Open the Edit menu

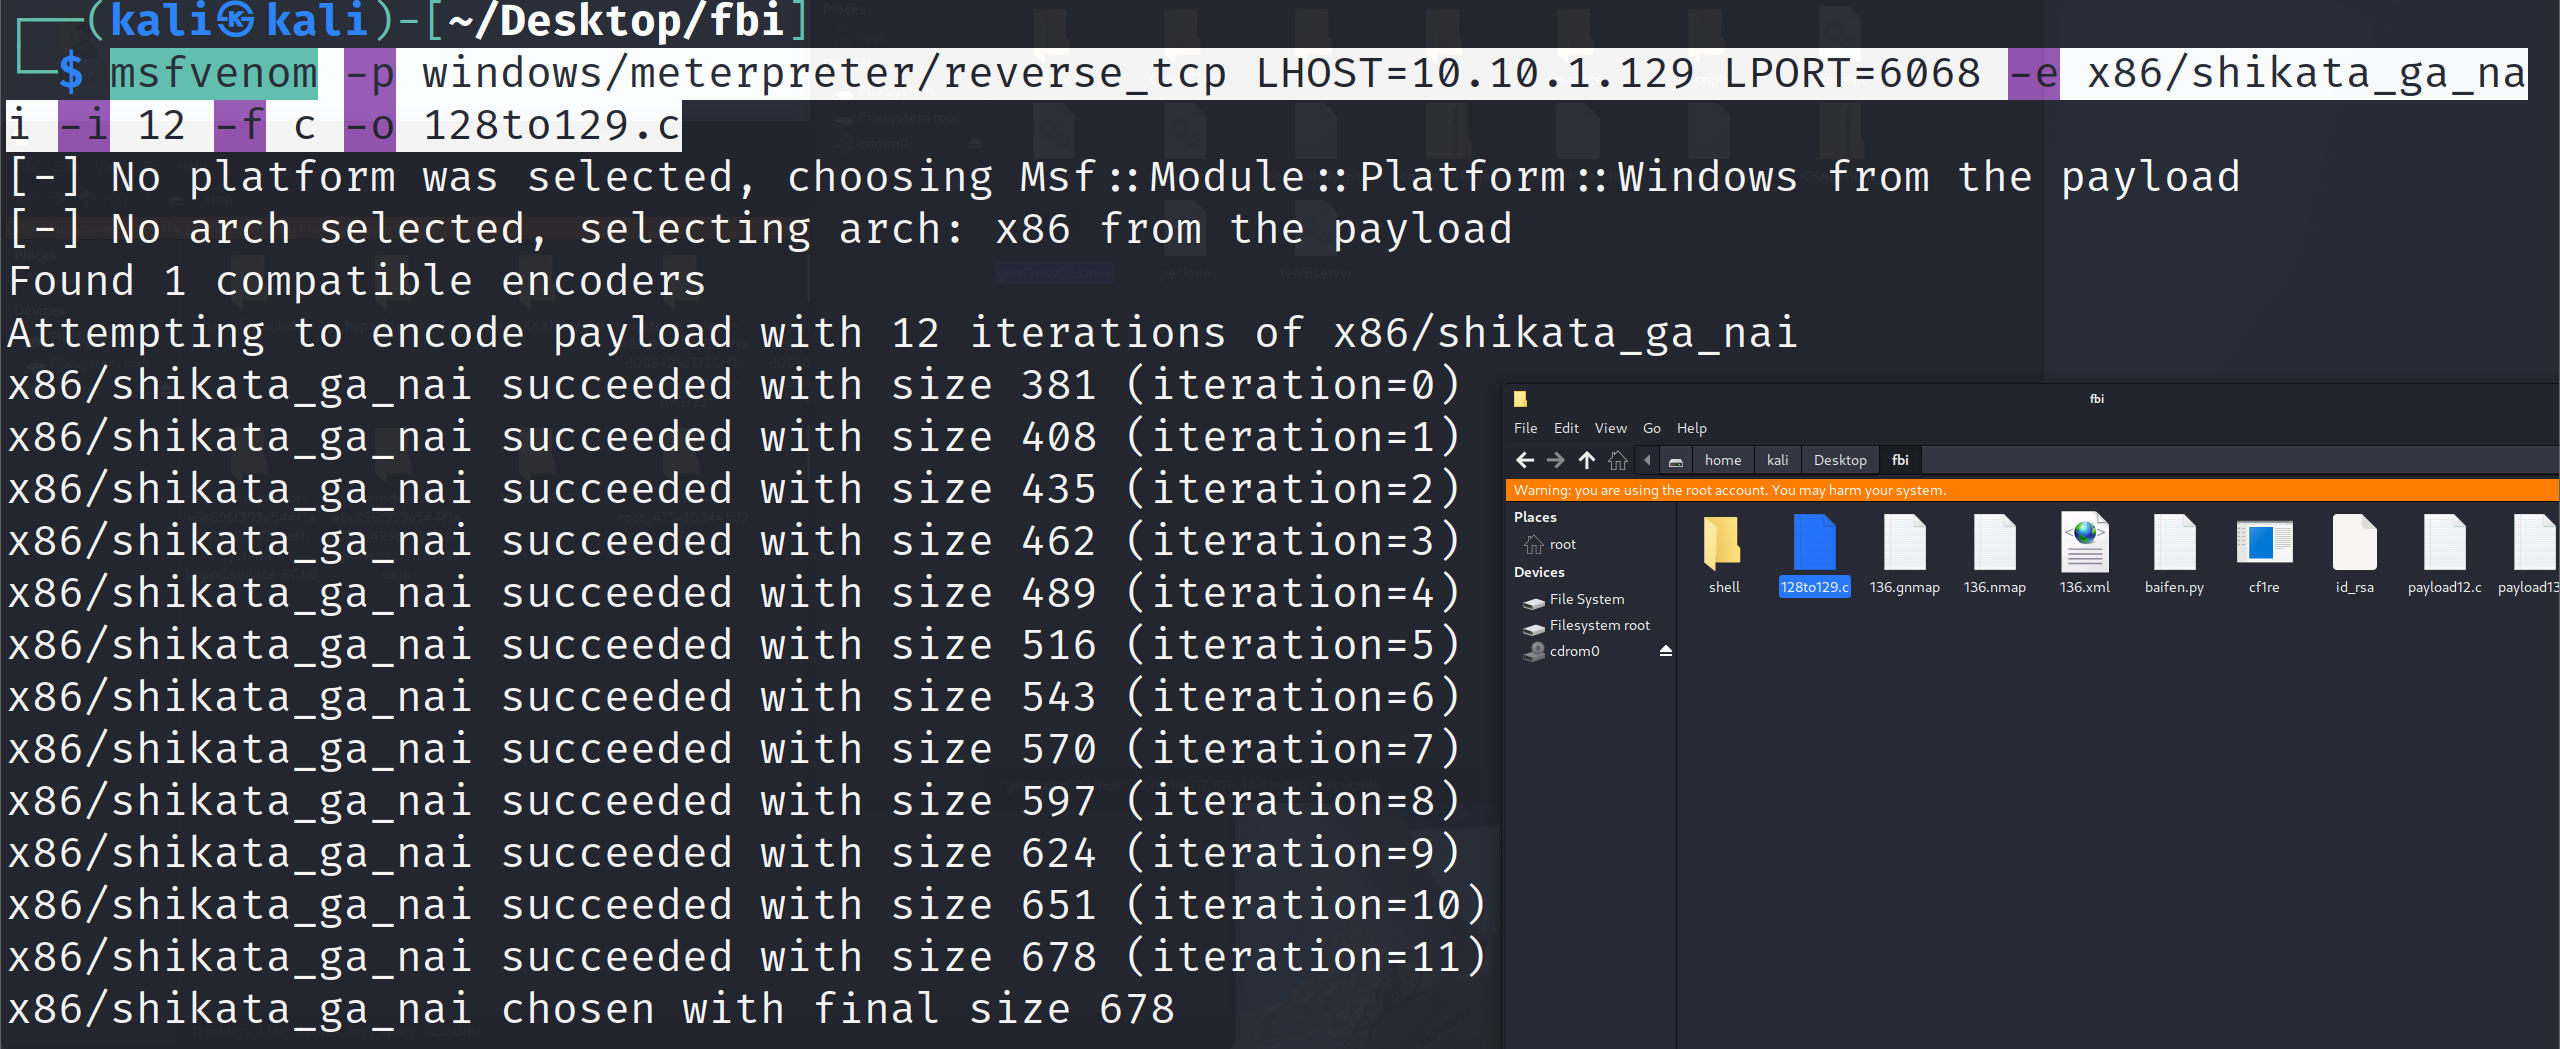1566,428
